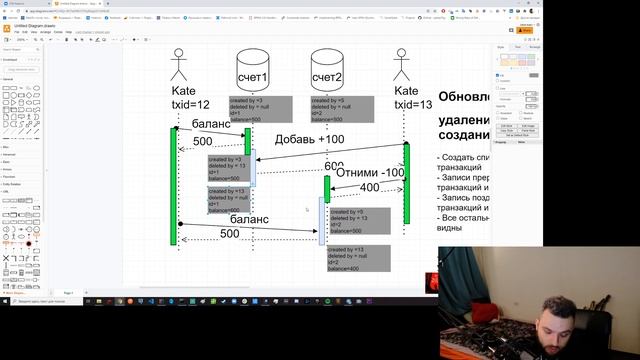Pick the square shape in General palette

tap(6, 96)
